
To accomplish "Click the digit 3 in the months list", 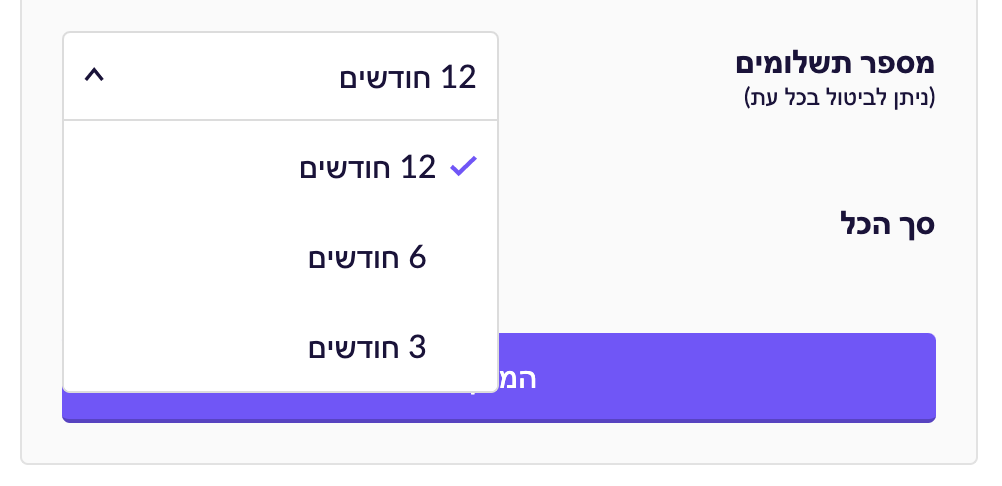I will click(x=417, y=347).
